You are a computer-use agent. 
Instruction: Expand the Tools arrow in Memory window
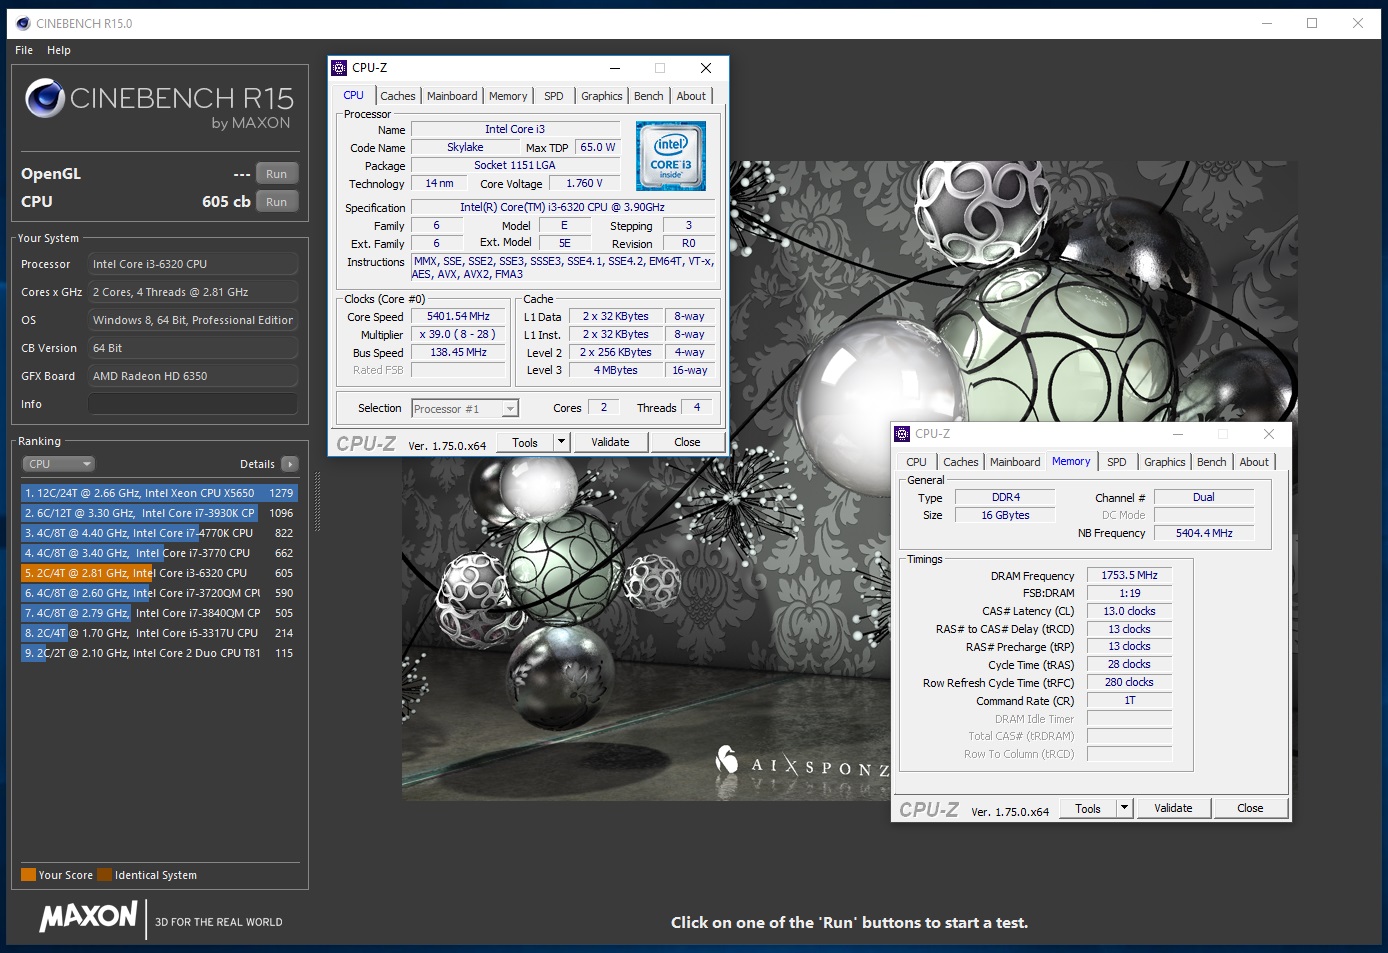tap(1124, 808)
